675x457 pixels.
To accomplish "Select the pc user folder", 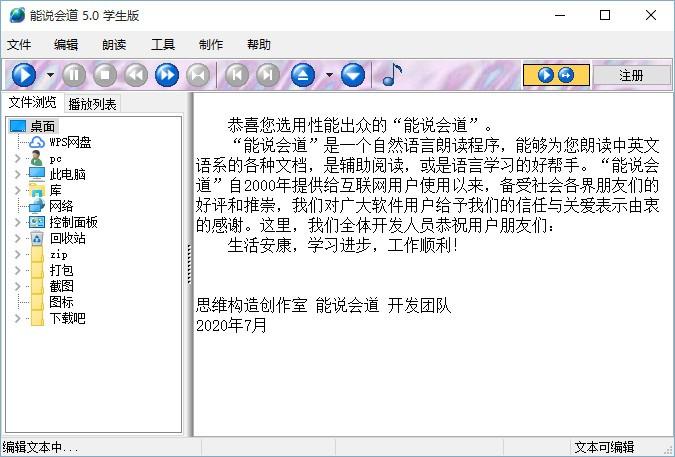I will [56, 159].
